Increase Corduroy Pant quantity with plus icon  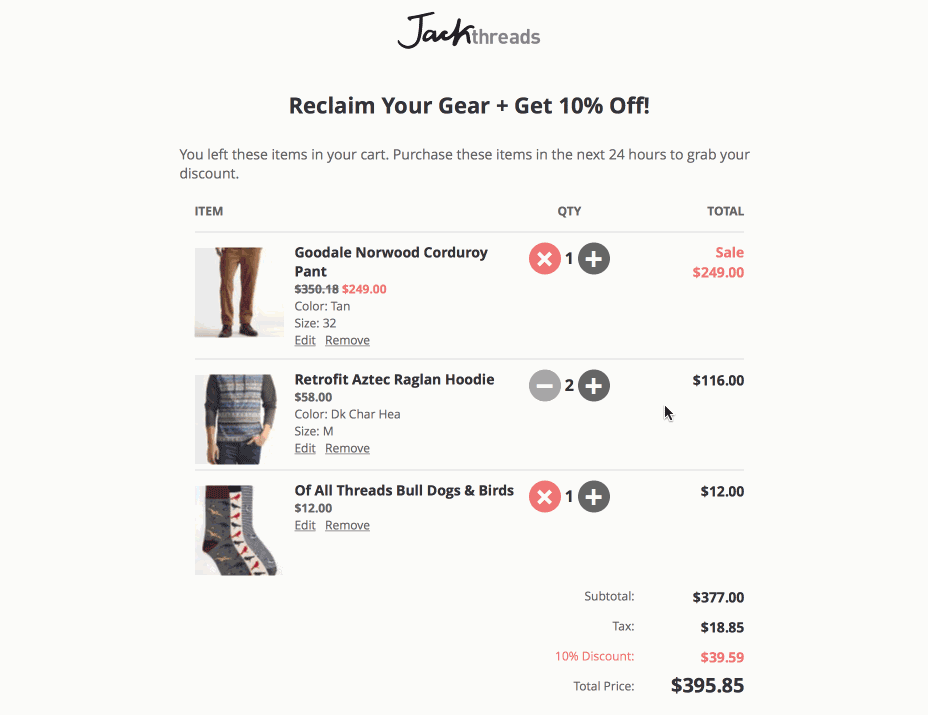594,259
